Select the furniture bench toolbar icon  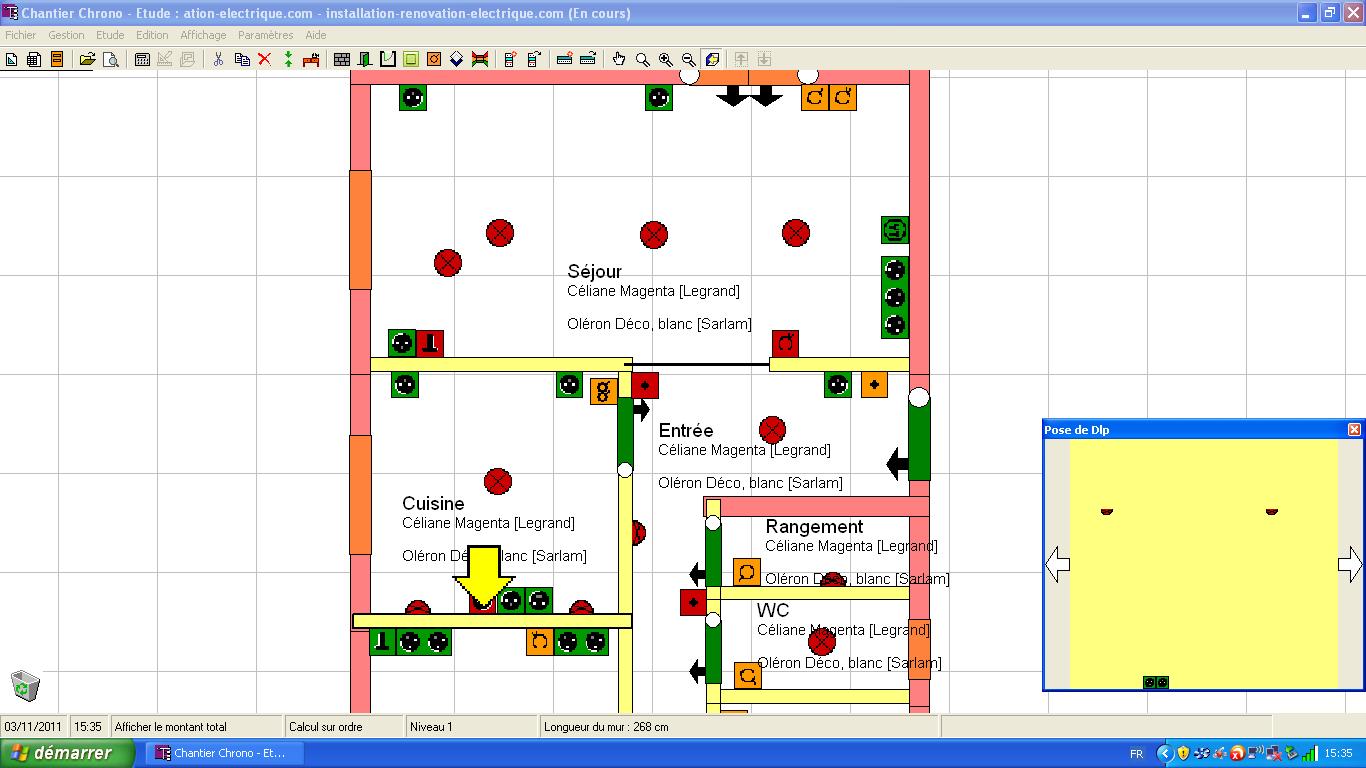click(x=311, y=60)
